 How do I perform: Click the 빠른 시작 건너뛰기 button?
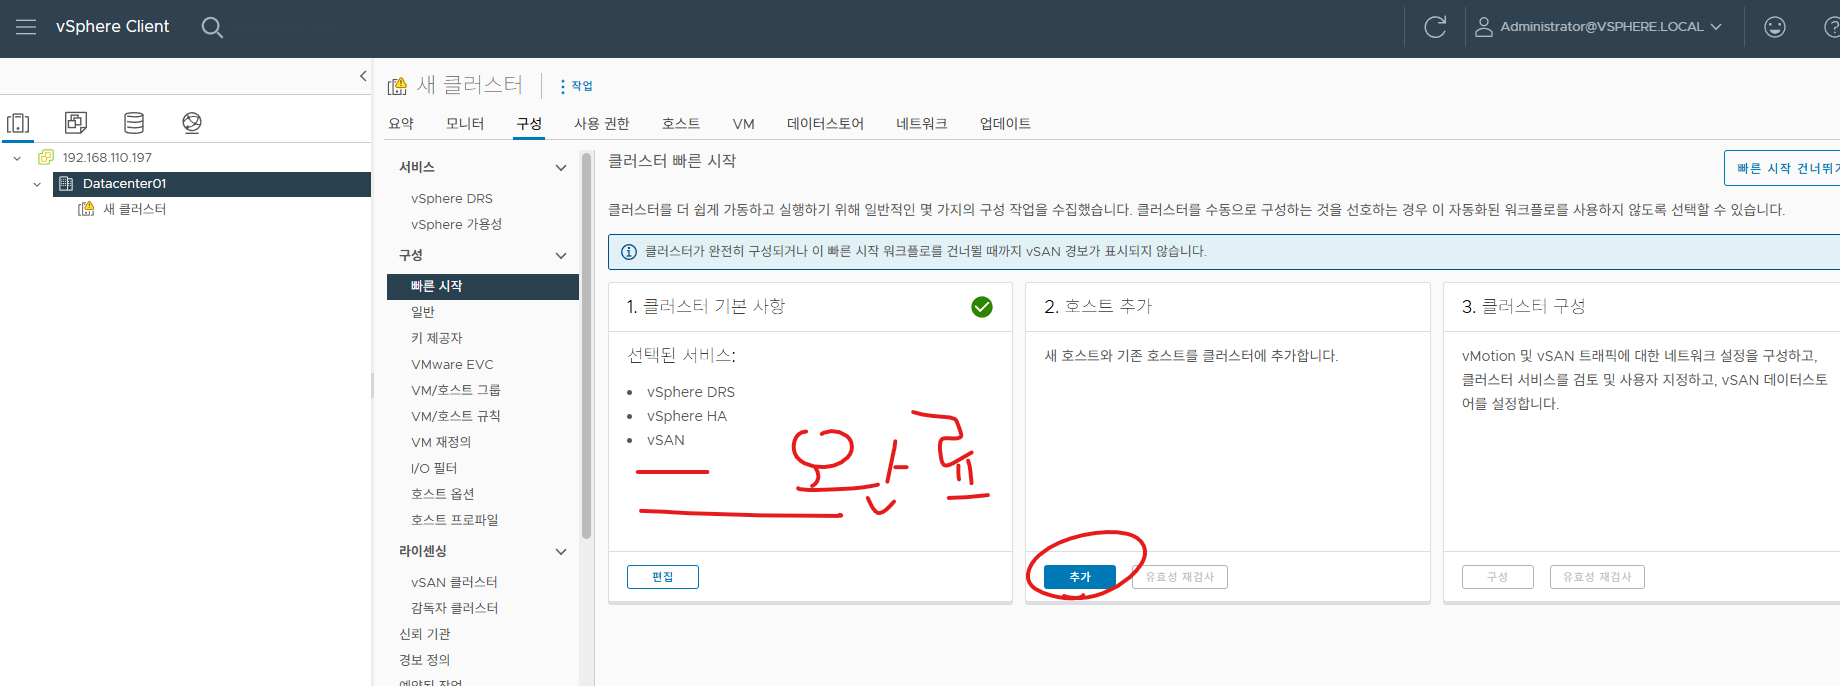pos(1782,168)
